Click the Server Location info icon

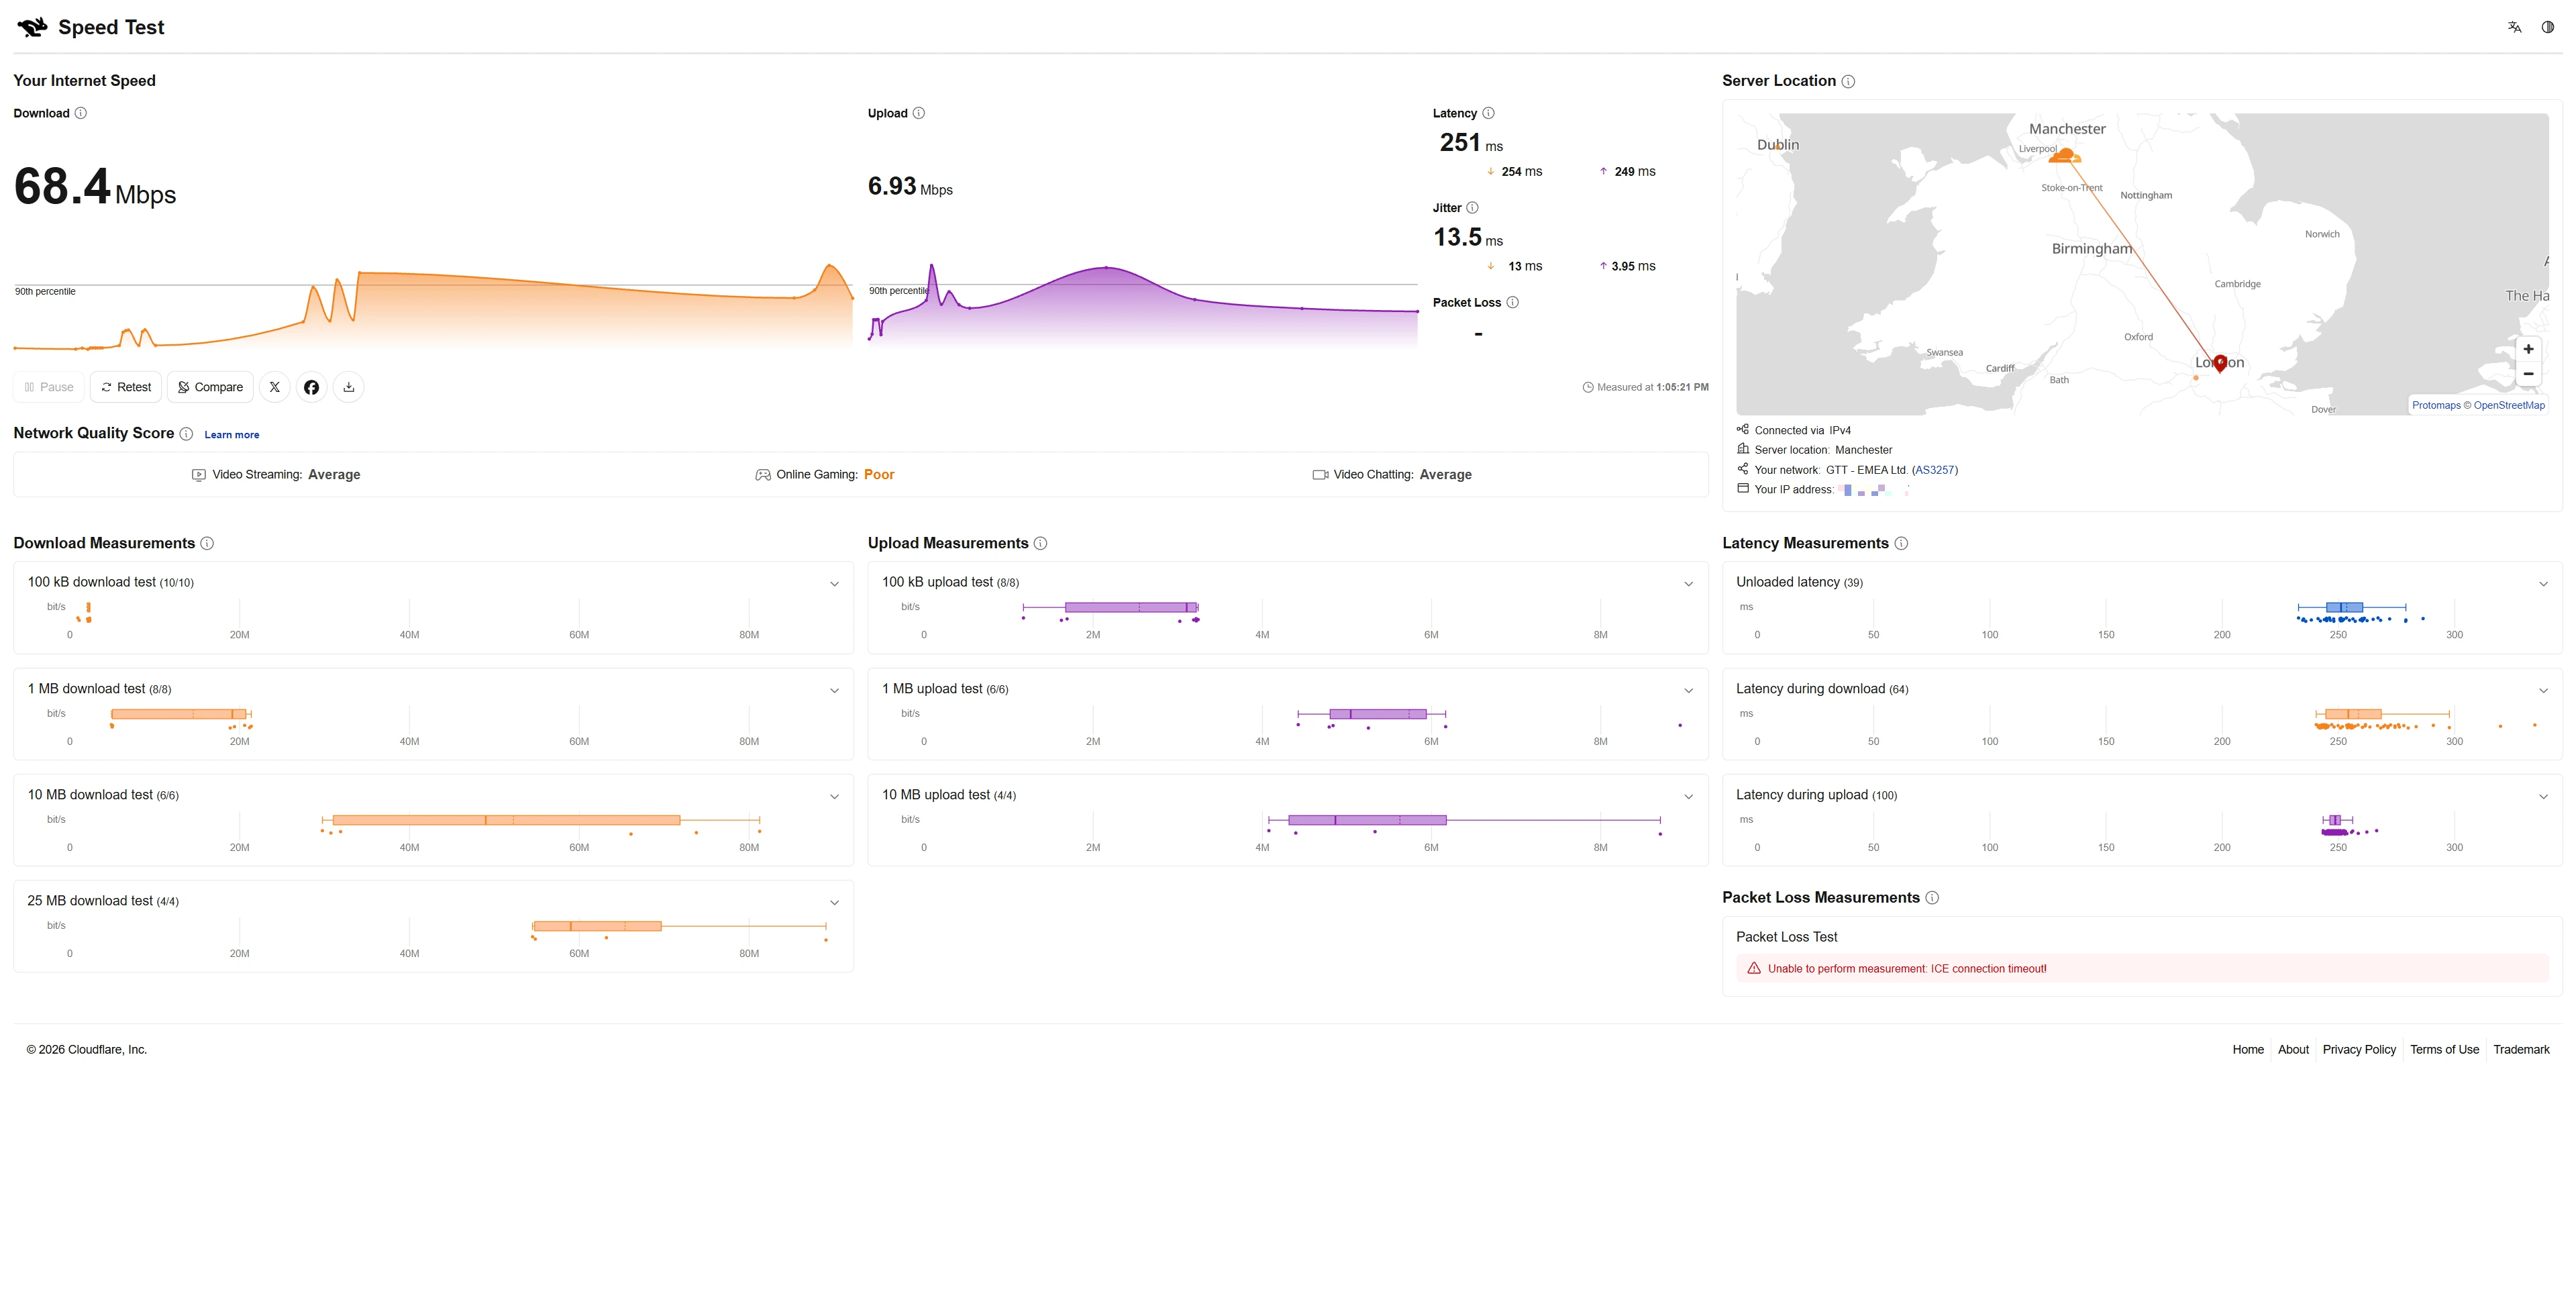[1848, 81]
